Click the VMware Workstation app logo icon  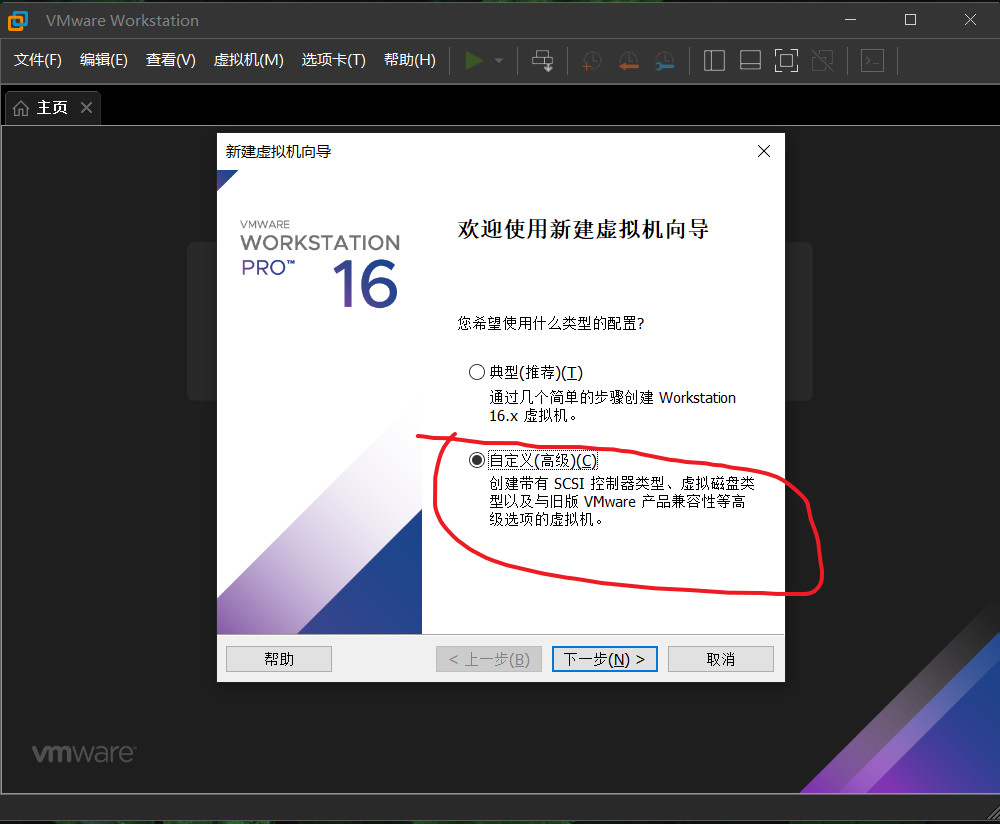click(18, 20)
